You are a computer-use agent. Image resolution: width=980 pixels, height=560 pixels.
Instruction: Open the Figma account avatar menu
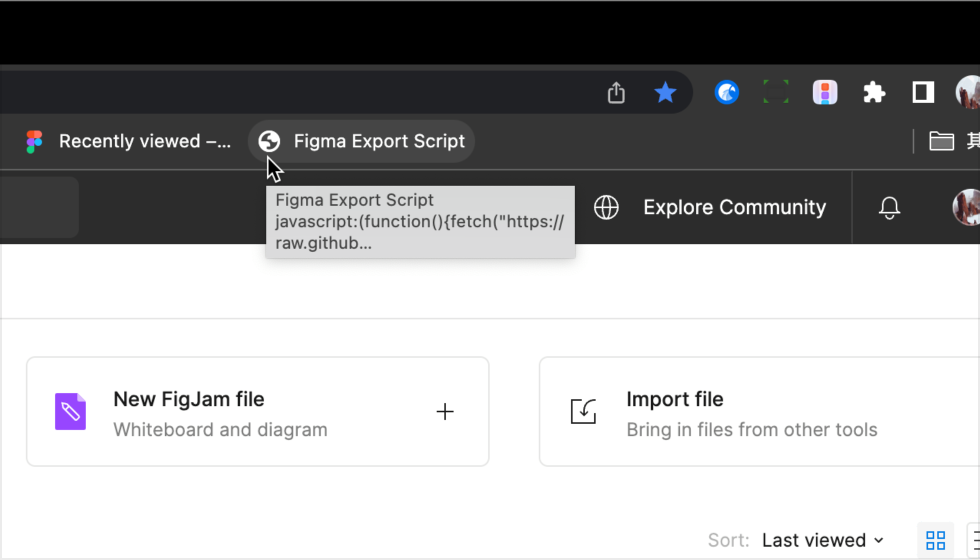966,207
